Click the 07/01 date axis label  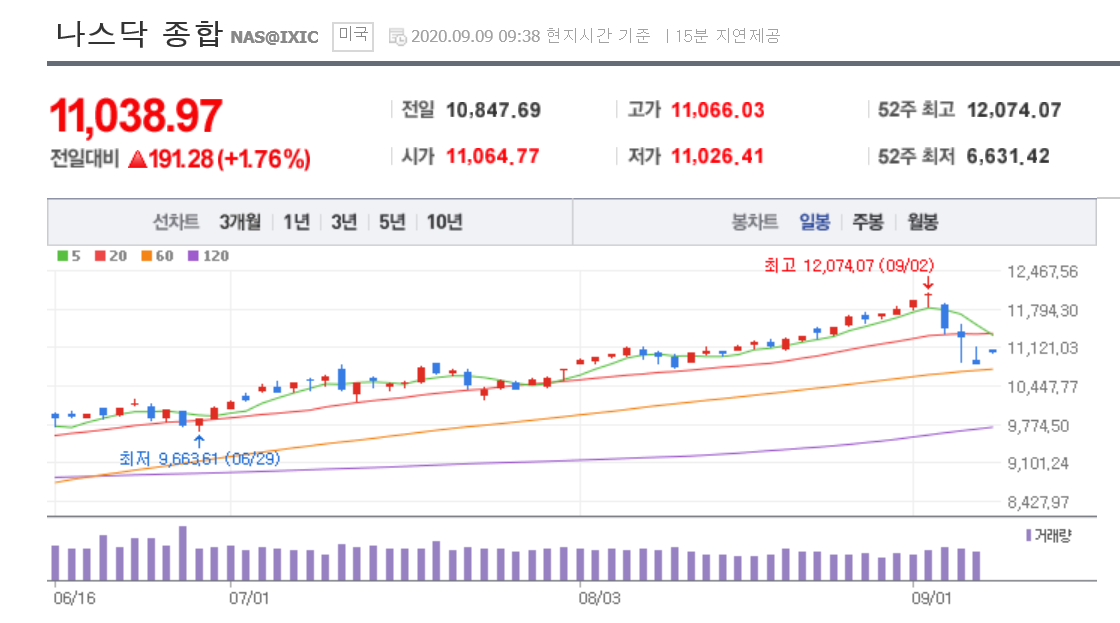pos(249,598)
